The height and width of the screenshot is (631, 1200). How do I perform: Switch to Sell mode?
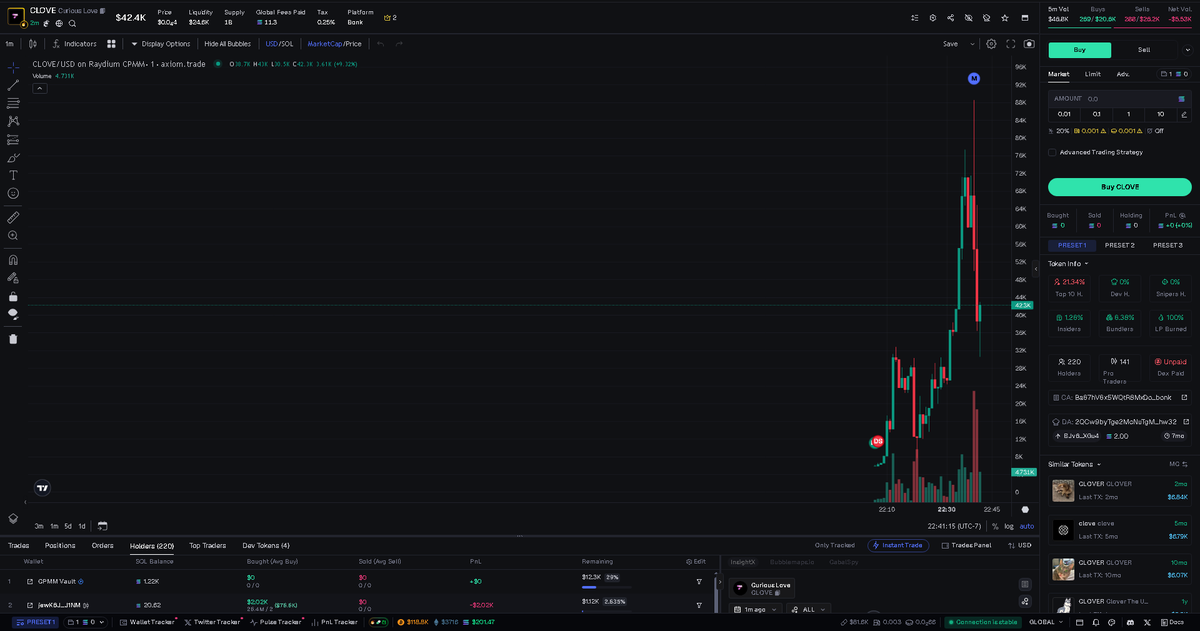[1143, 50]
